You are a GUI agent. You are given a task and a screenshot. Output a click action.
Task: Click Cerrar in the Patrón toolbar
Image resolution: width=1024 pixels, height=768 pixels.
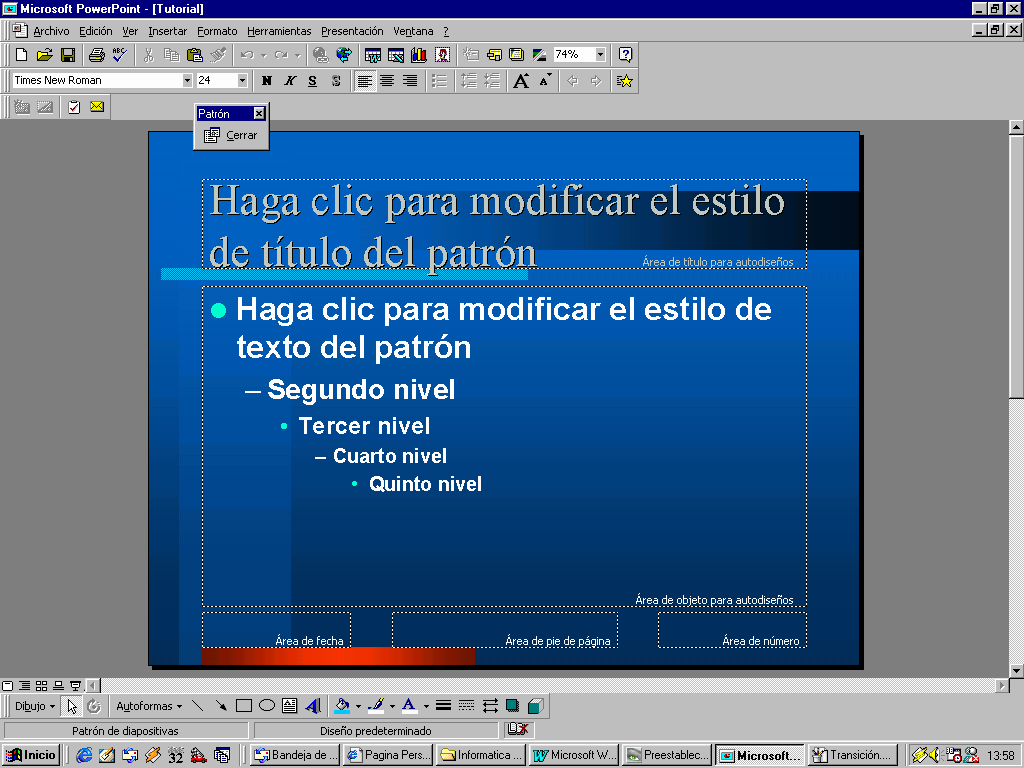point(231,135)
